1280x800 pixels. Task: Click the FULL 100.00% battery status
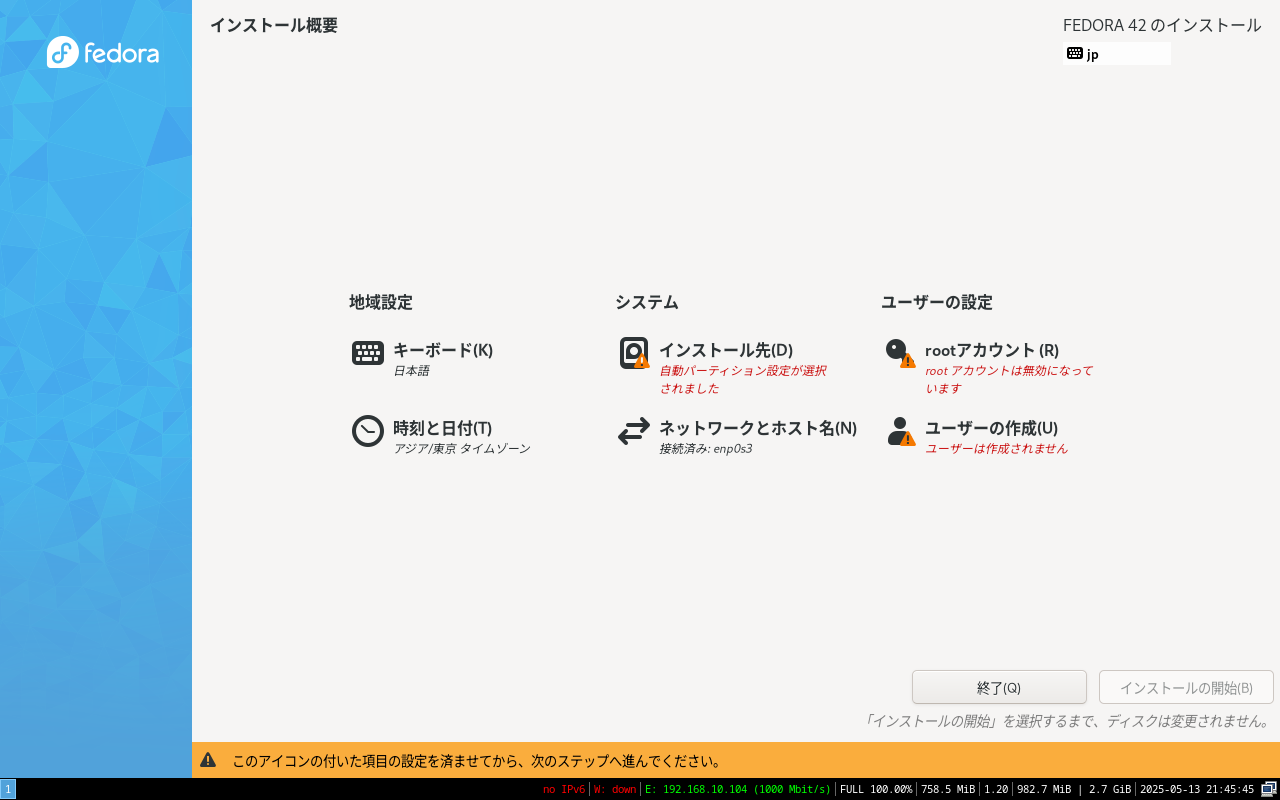(876, 789)
